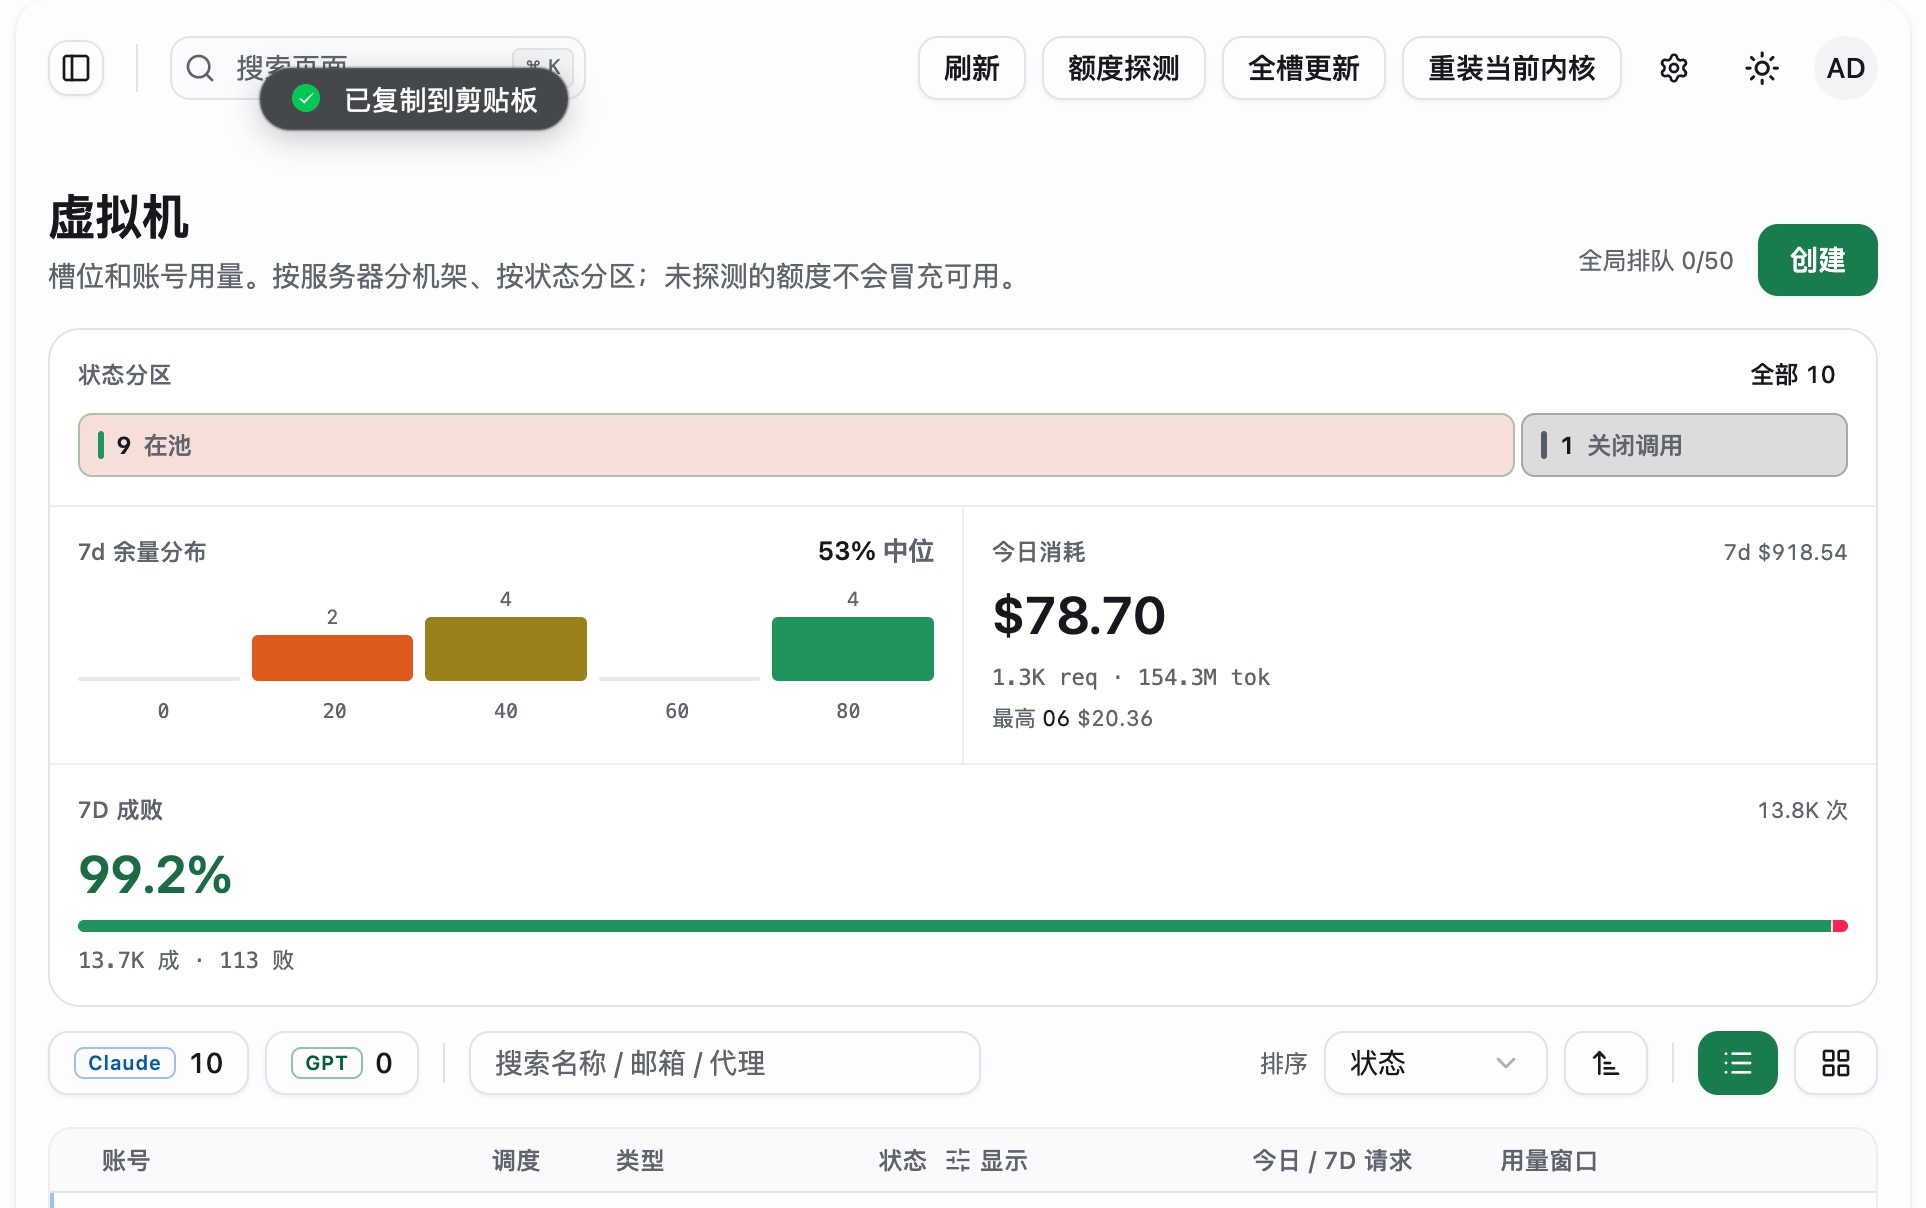Click the $78.70 today spend value
1926x1208 pixels.
1079,615
